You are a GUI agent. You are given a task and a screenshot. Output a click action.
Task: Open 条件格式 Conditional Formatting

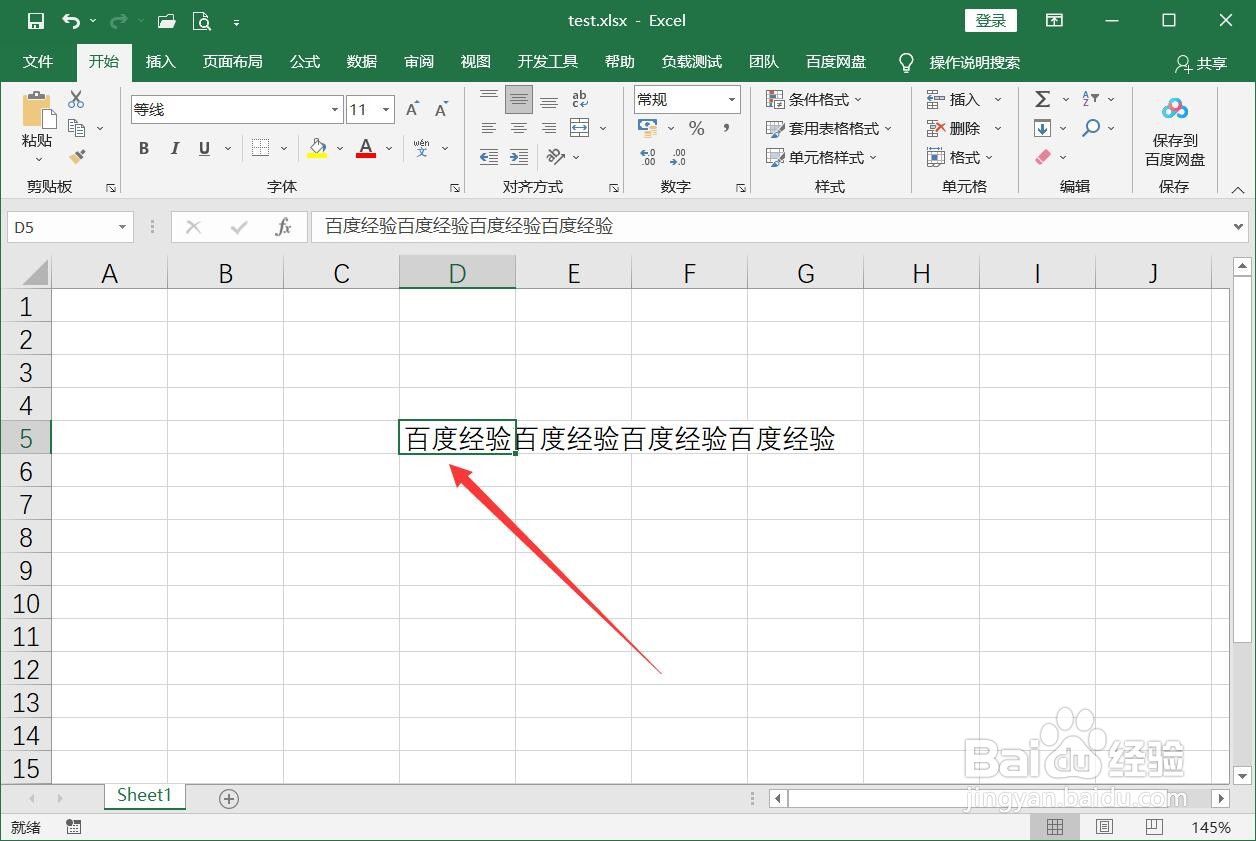coord(814,99)
